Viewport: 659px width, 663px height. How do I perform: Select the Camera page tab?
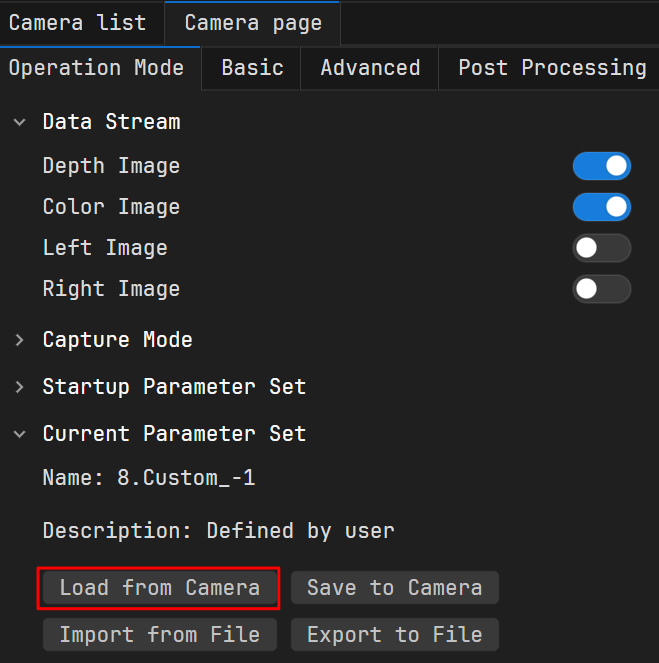[252, 23]
